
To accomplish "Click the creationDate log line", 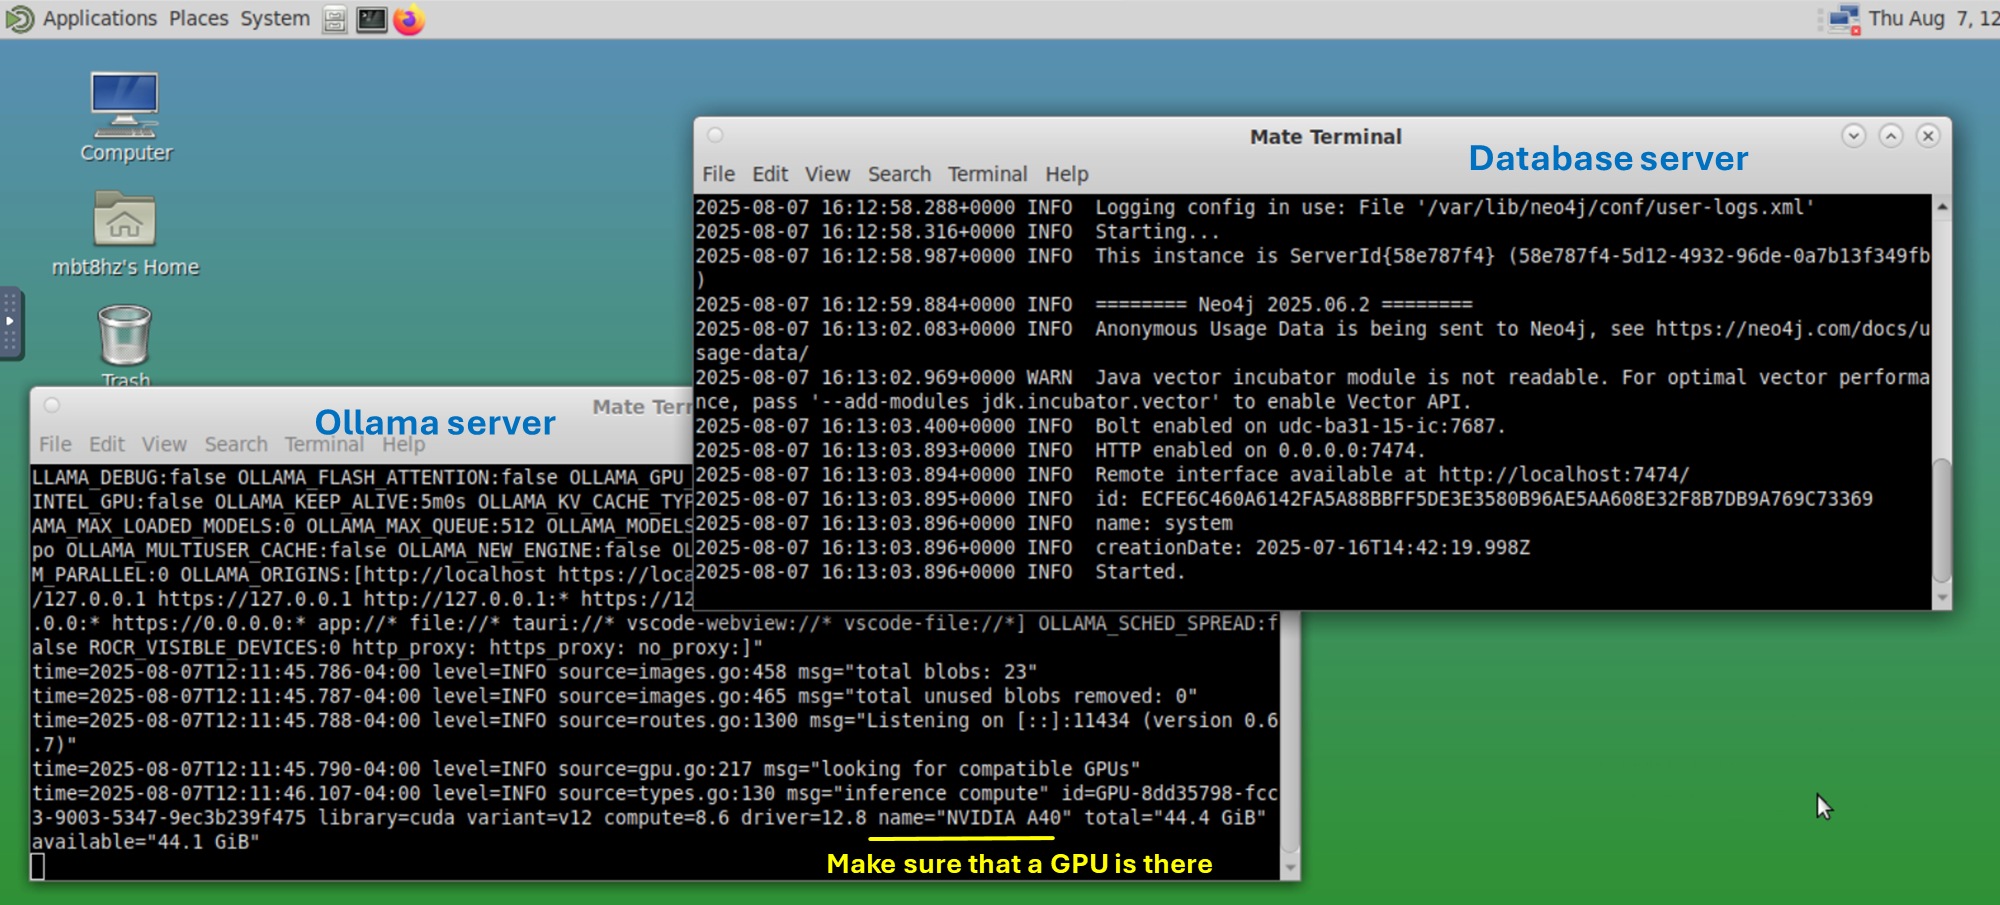I will click(1112, 547).
